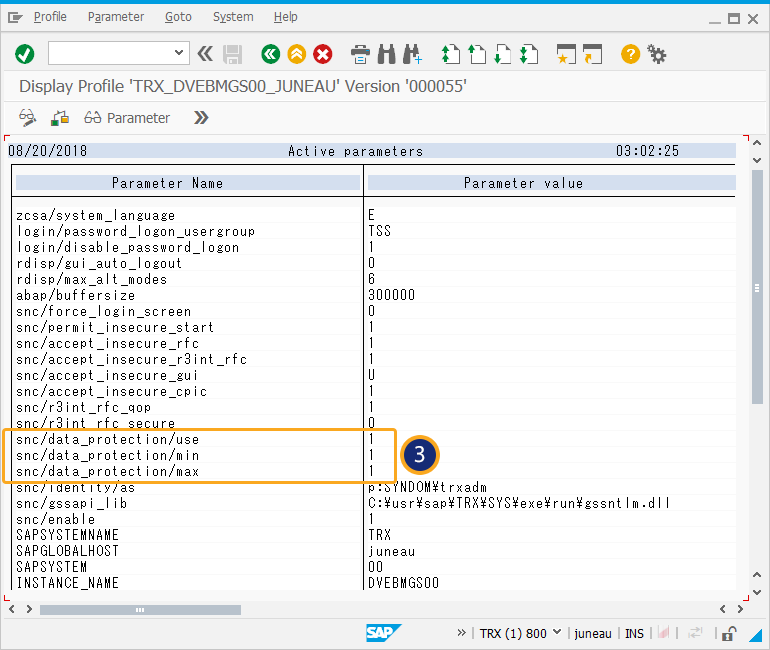Click the value 300000
The width and height of the screenshot is (770, 650).
pos(391,295)
